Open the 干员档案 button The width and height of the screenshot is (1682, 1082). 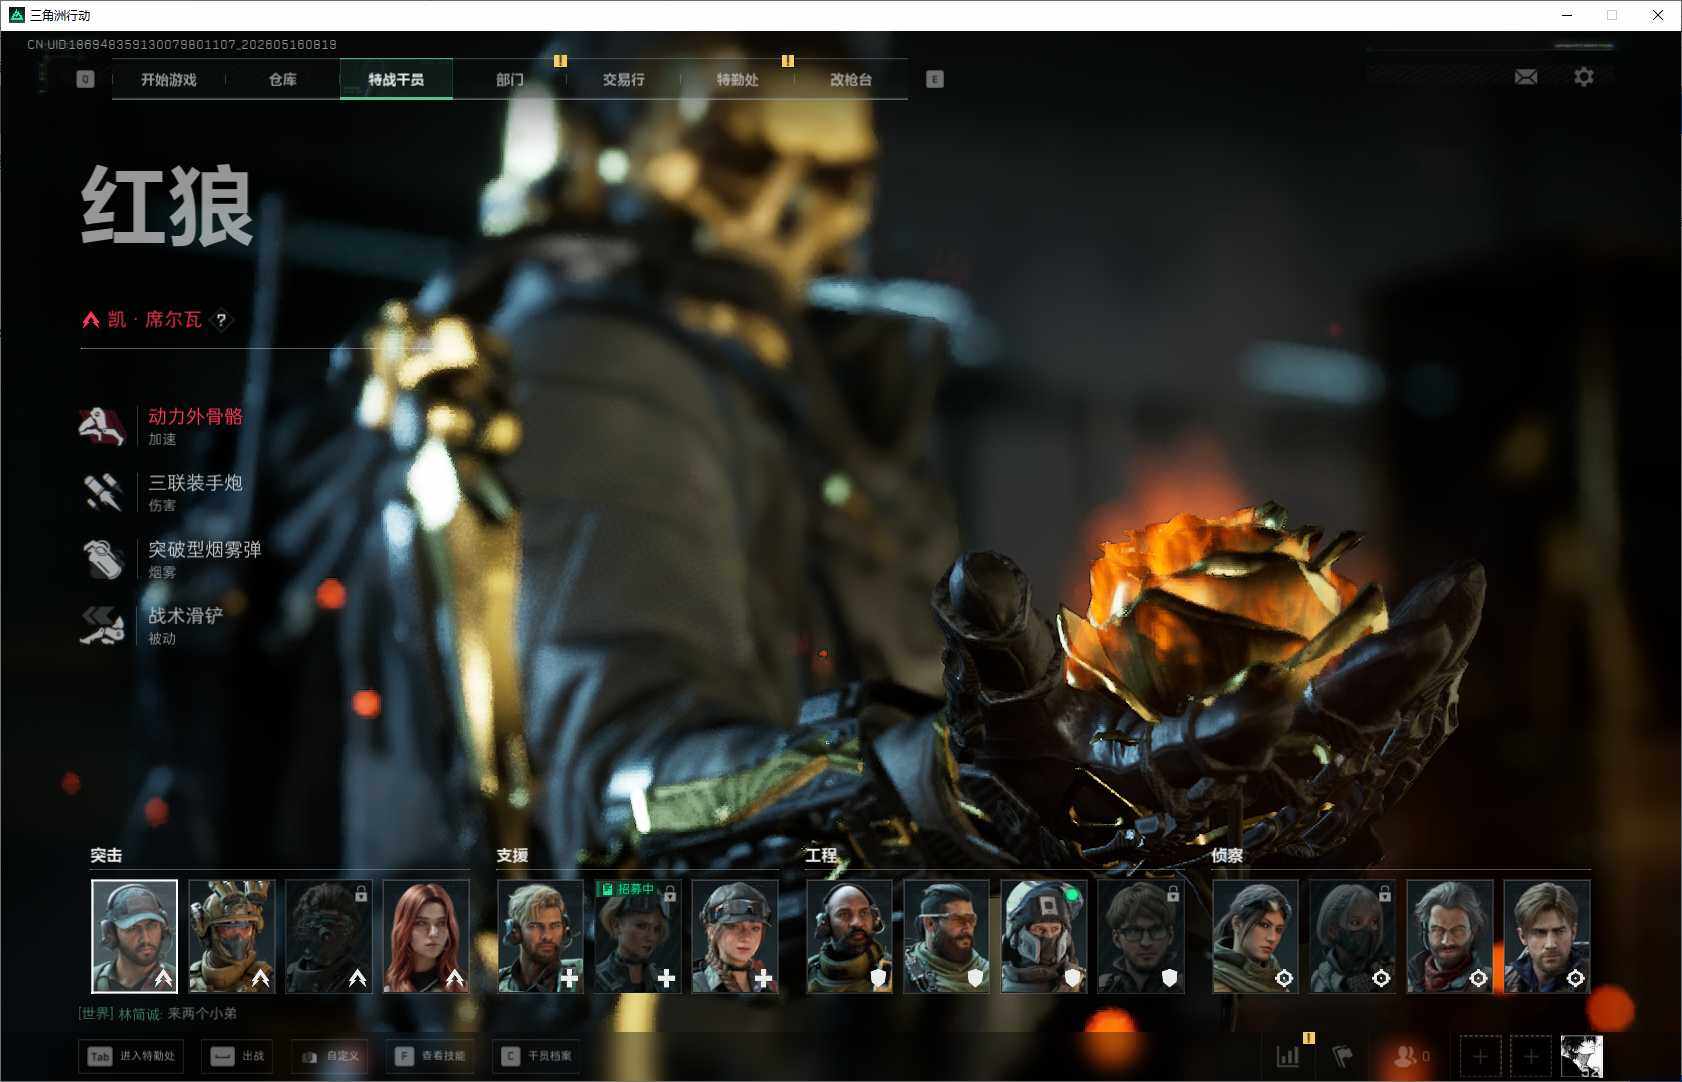[x=536, y=1056]
